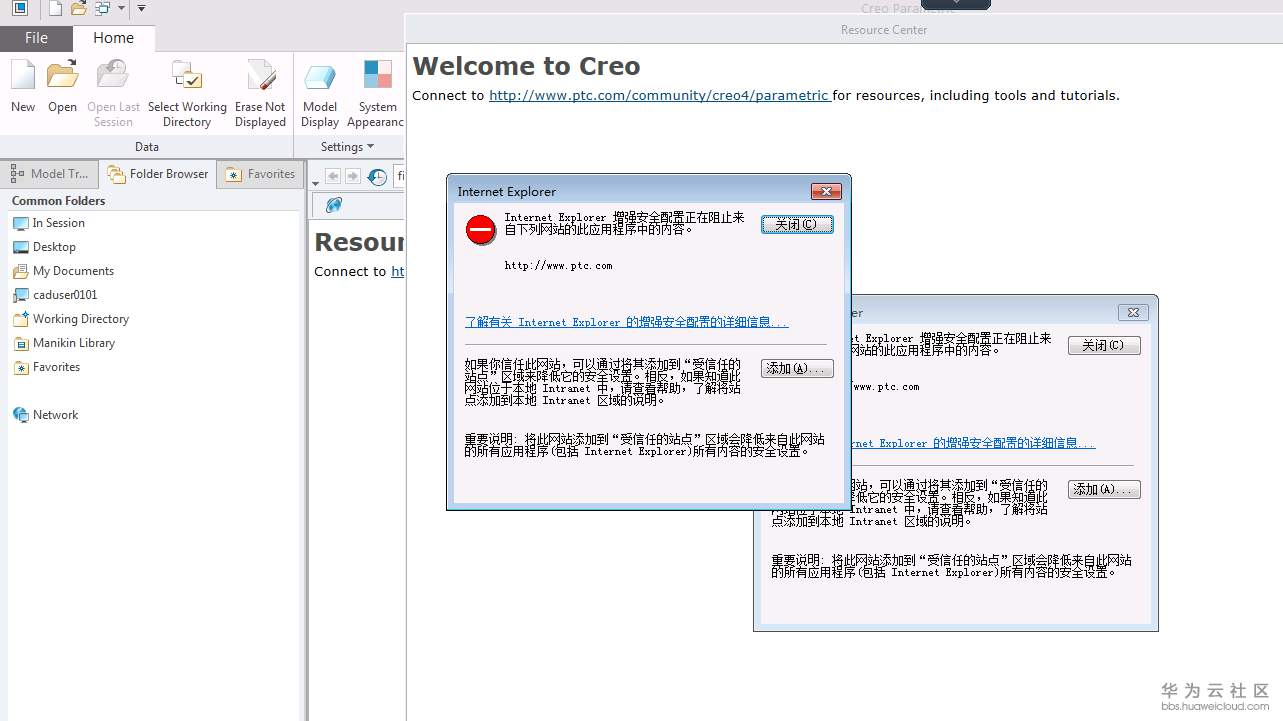
Task: Click the quick access windows icon
Action: pyautogui.click(x=102, y=9)
